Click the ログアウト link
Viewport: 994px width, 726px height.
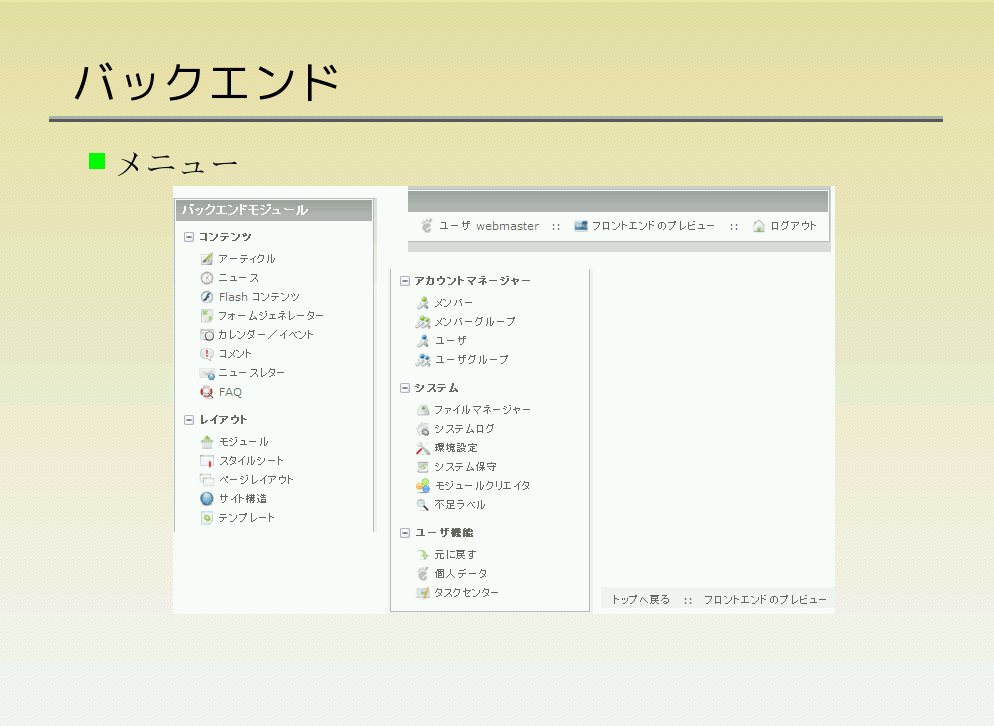coord(793,226)
